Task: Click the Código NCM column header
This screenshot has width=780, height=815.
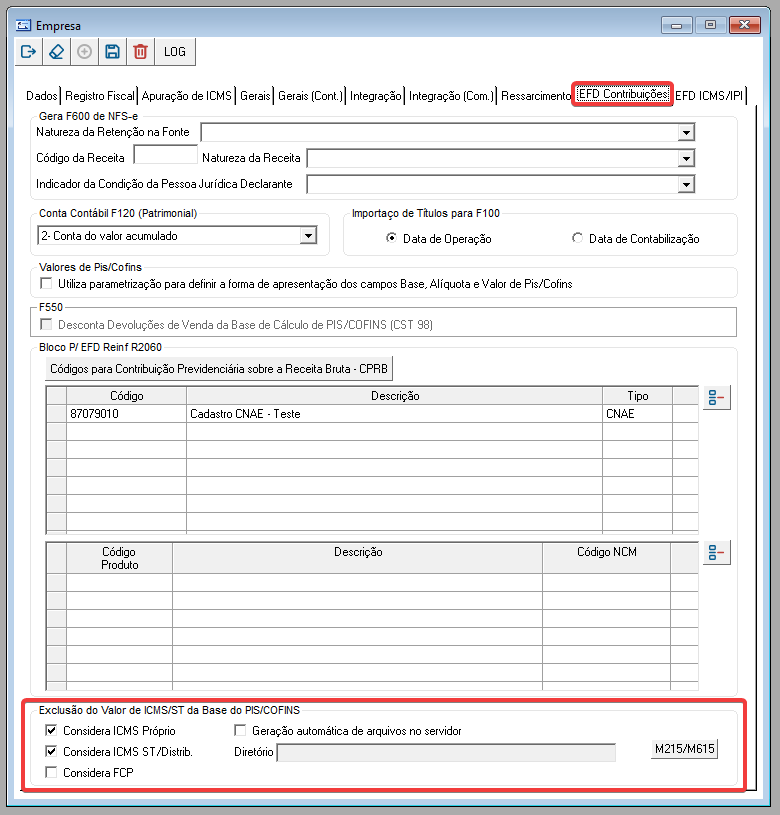Action: 606,558
